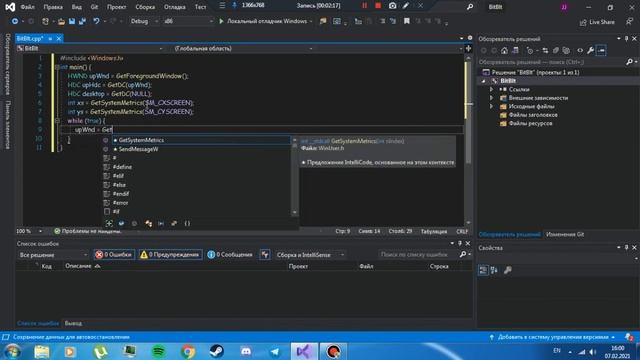Open the Правка menu
The width and height of the screenshot is (640, 360).
pos(53,7)
